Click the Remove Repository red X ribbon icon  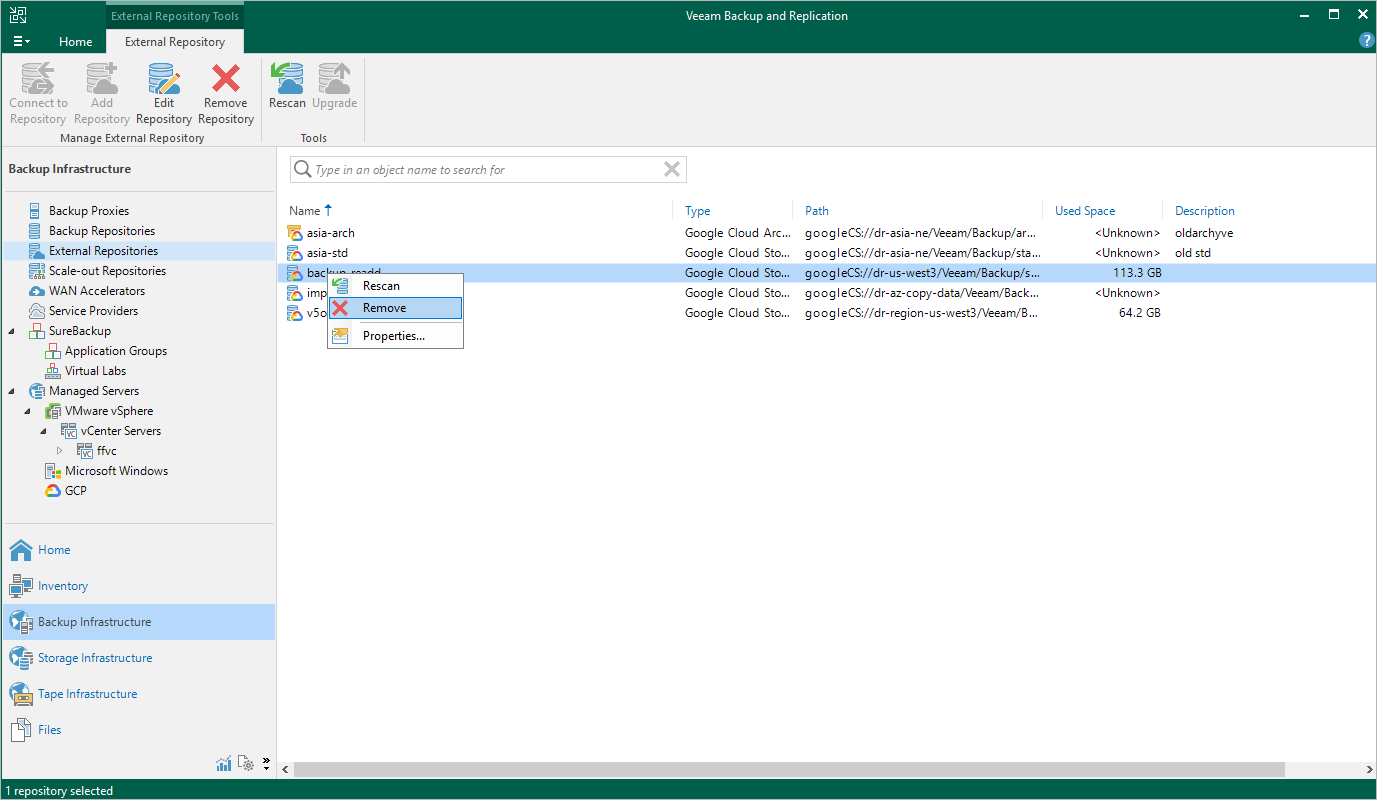pyautogui.click(x=226, y=78)
